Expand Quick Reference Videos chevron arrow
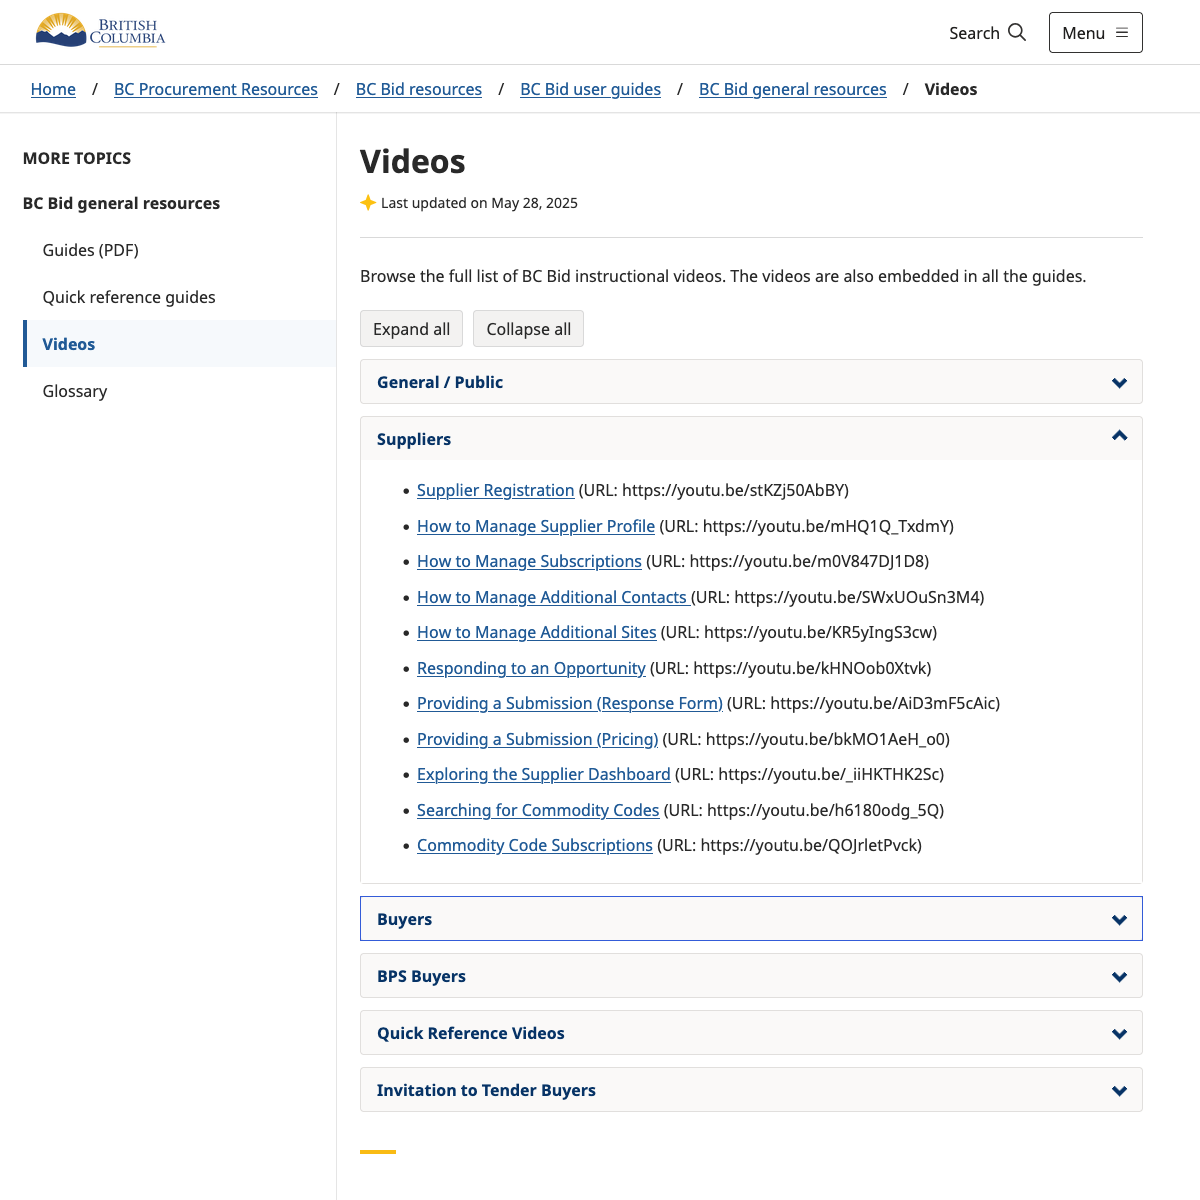The width and height of the screenshot is (1200, 1200). pyautogui.click(x=1119, y=1034)
